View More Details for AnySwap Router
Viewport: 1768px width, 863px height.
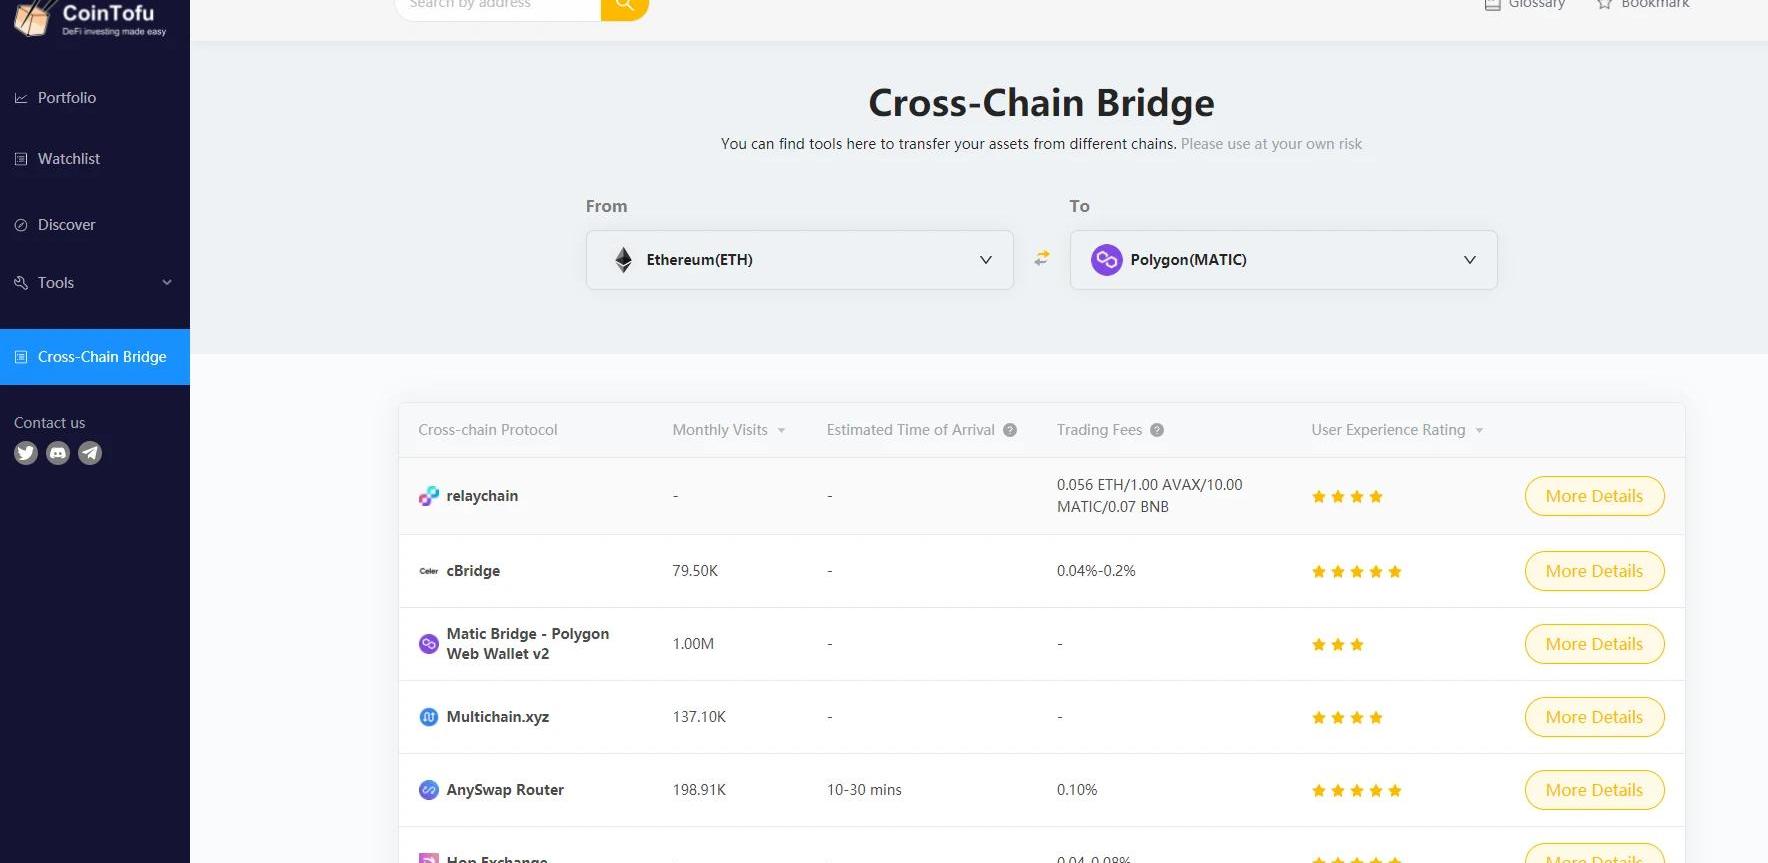click(1594, 790)
